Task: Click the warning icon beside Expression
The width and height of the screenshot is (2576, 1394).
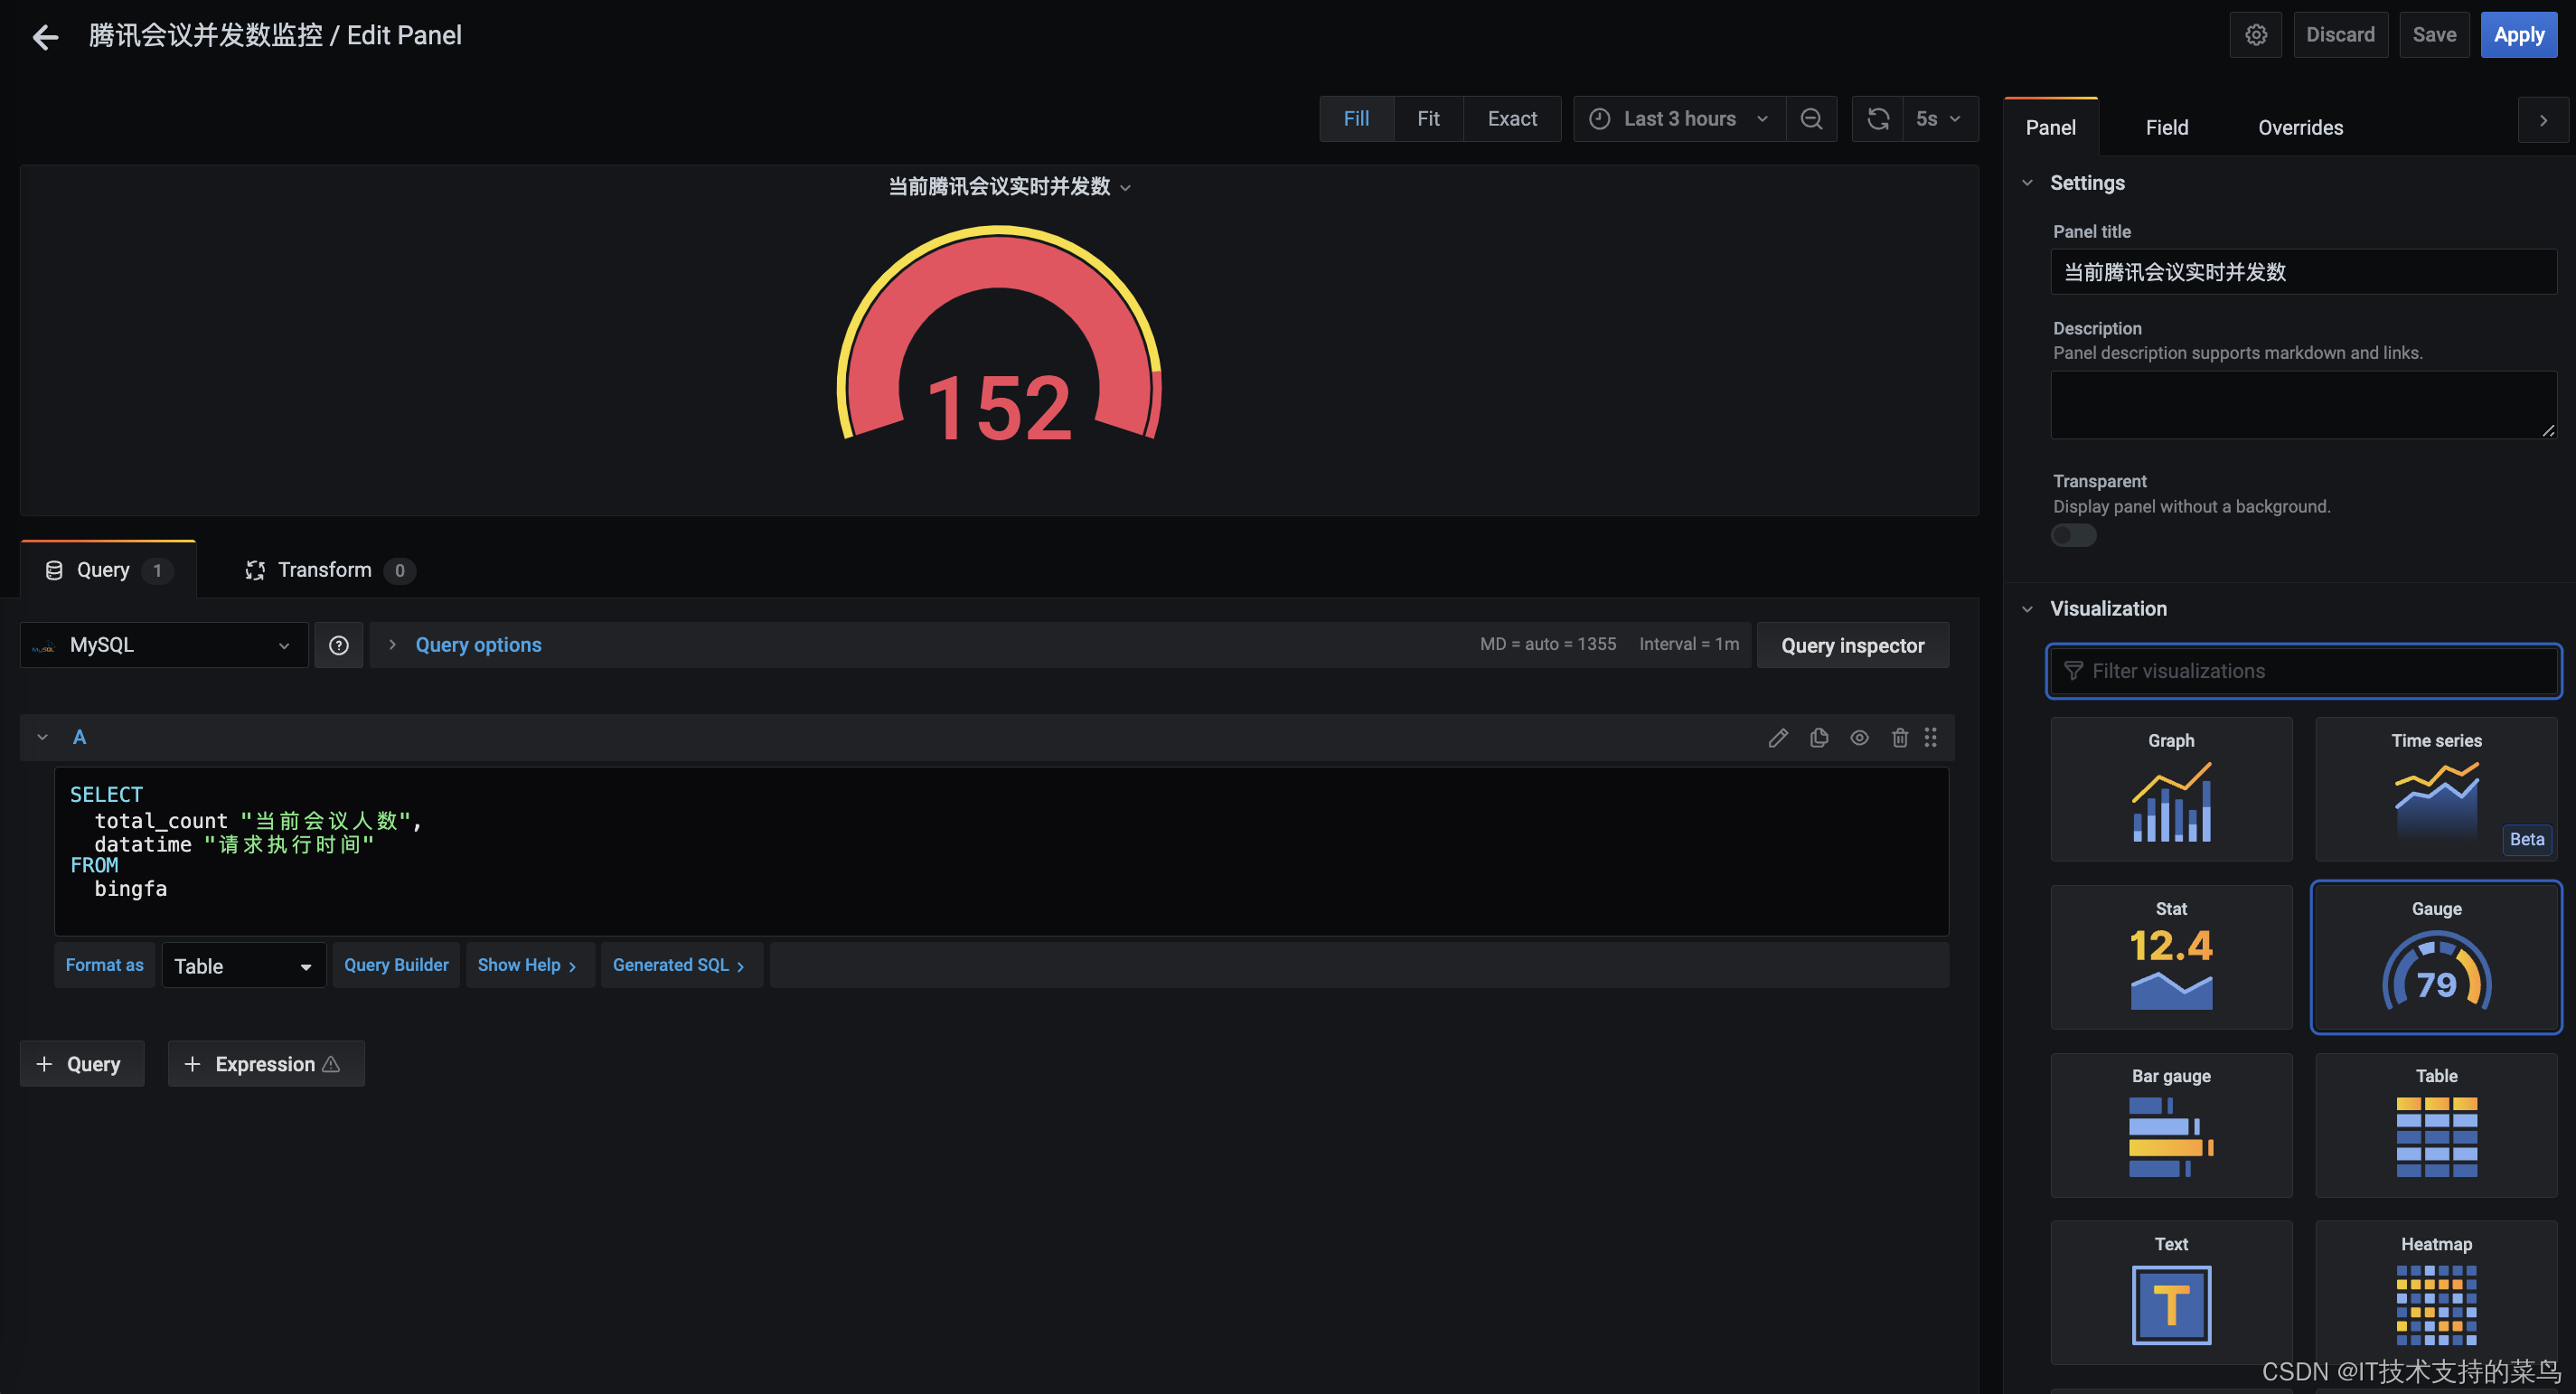Action: point(331,1064)
